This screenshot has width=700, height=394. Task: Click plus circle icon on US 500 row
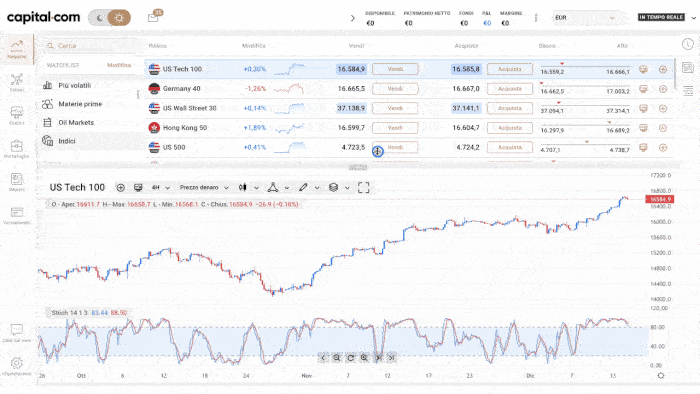(663, 147)
